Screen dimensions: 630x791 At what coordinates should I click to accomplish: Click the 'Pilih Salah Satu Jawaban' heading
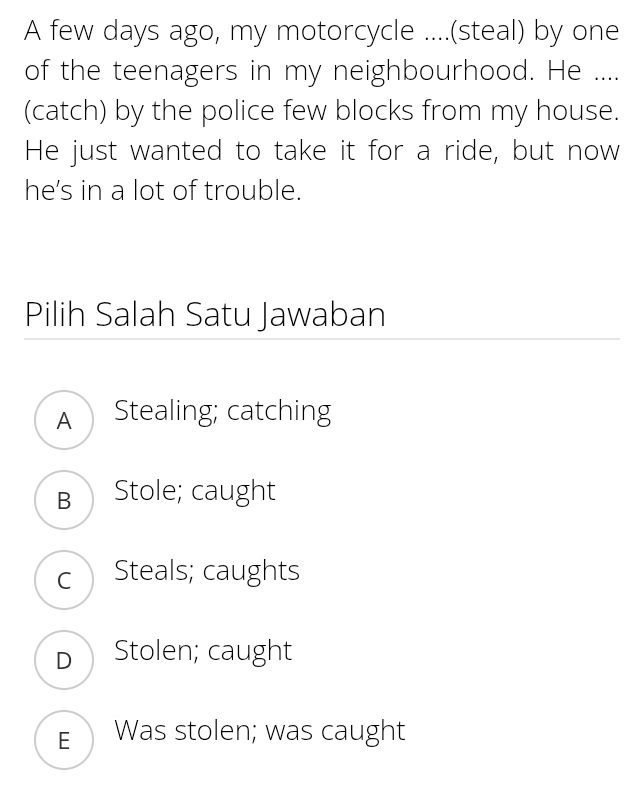tap(205, 314)
